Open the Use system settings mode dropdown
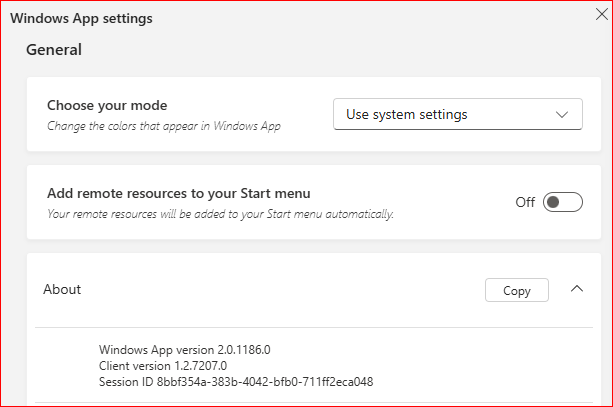Screen dimensions: 613x407 pyautogui.click(x=458, y=114)
